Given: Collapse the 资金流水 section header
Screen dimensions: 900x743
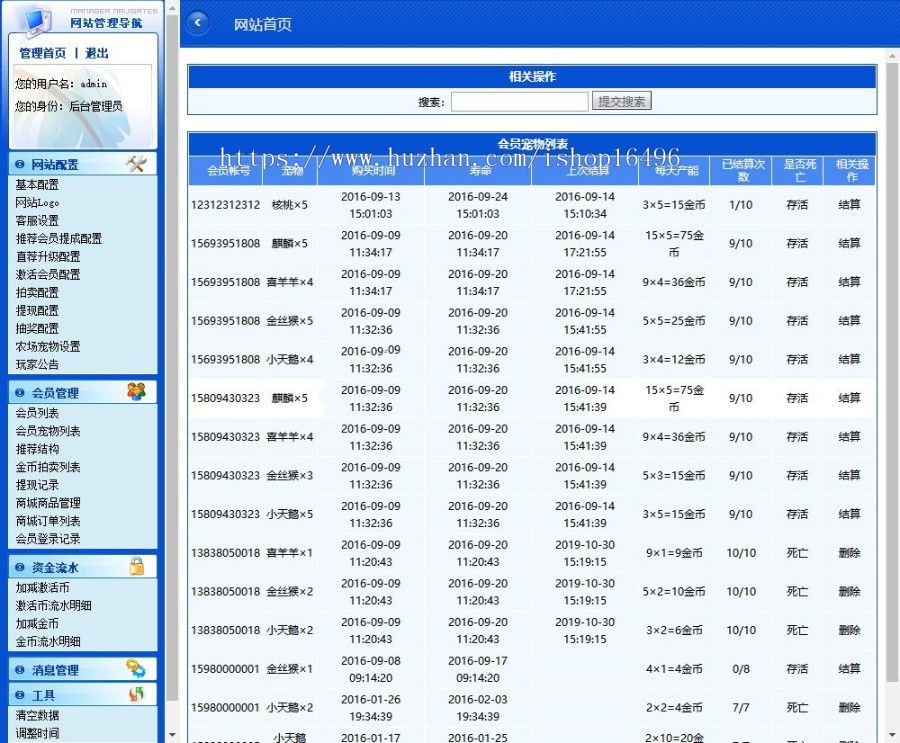Looking at the screenshot, I should (83, 567).
